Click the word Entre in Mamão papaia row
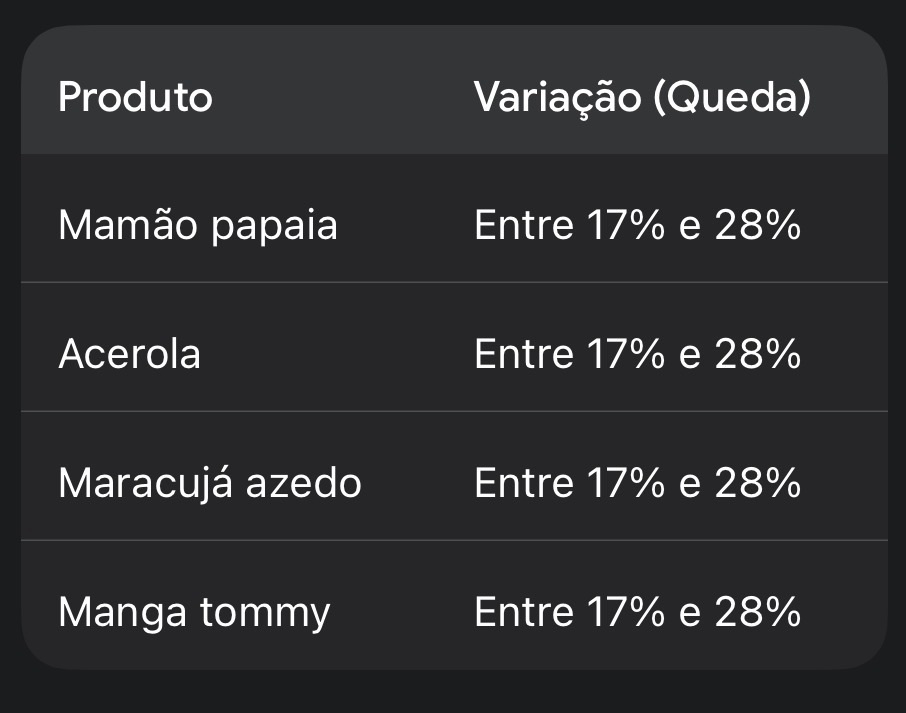This screenshot has width=906, height=713. pyautogui.click(x=524, y=226)
